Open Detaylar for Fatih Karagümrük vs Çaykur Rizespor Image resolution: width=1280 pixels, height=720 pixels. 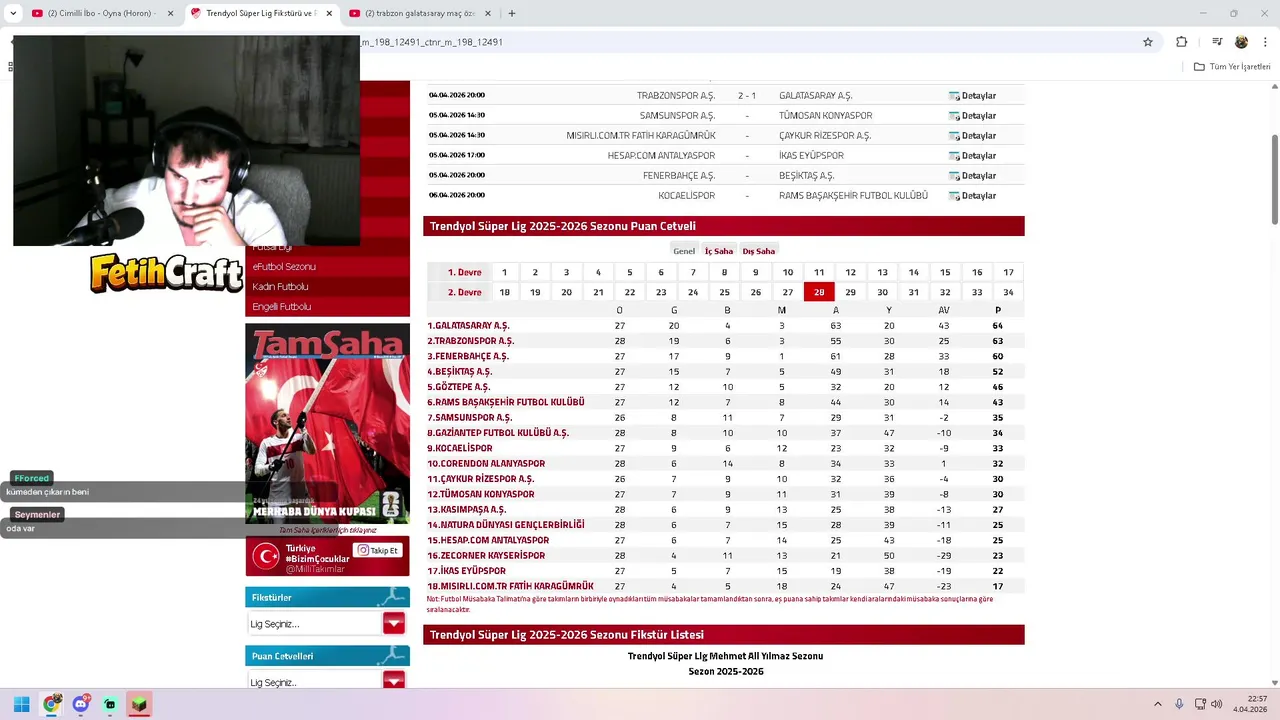(973, 136)
